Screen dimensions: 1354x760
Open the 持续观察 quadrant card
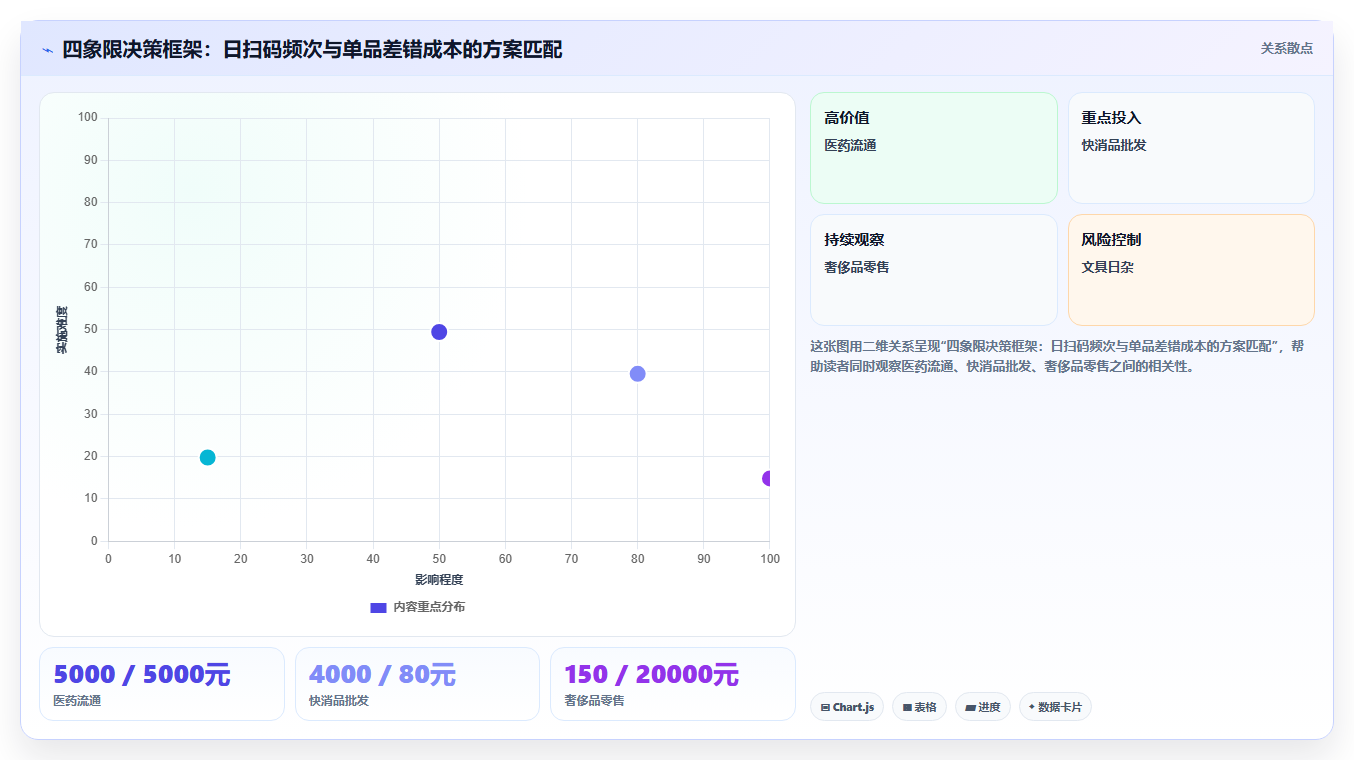[933, 270]
